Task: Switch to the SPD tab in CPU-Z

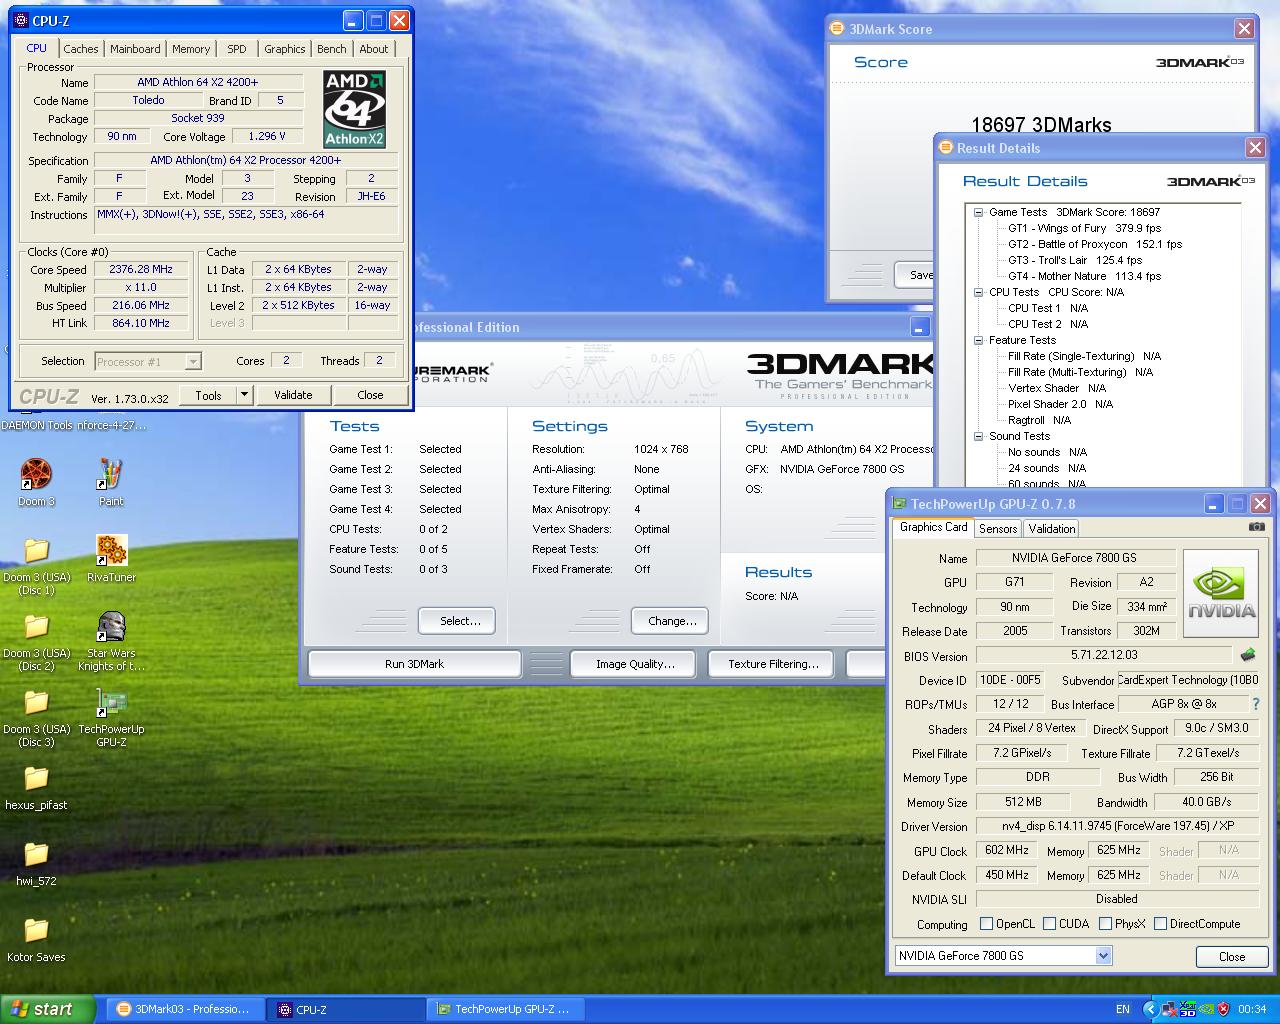Action: coord(237,49)
